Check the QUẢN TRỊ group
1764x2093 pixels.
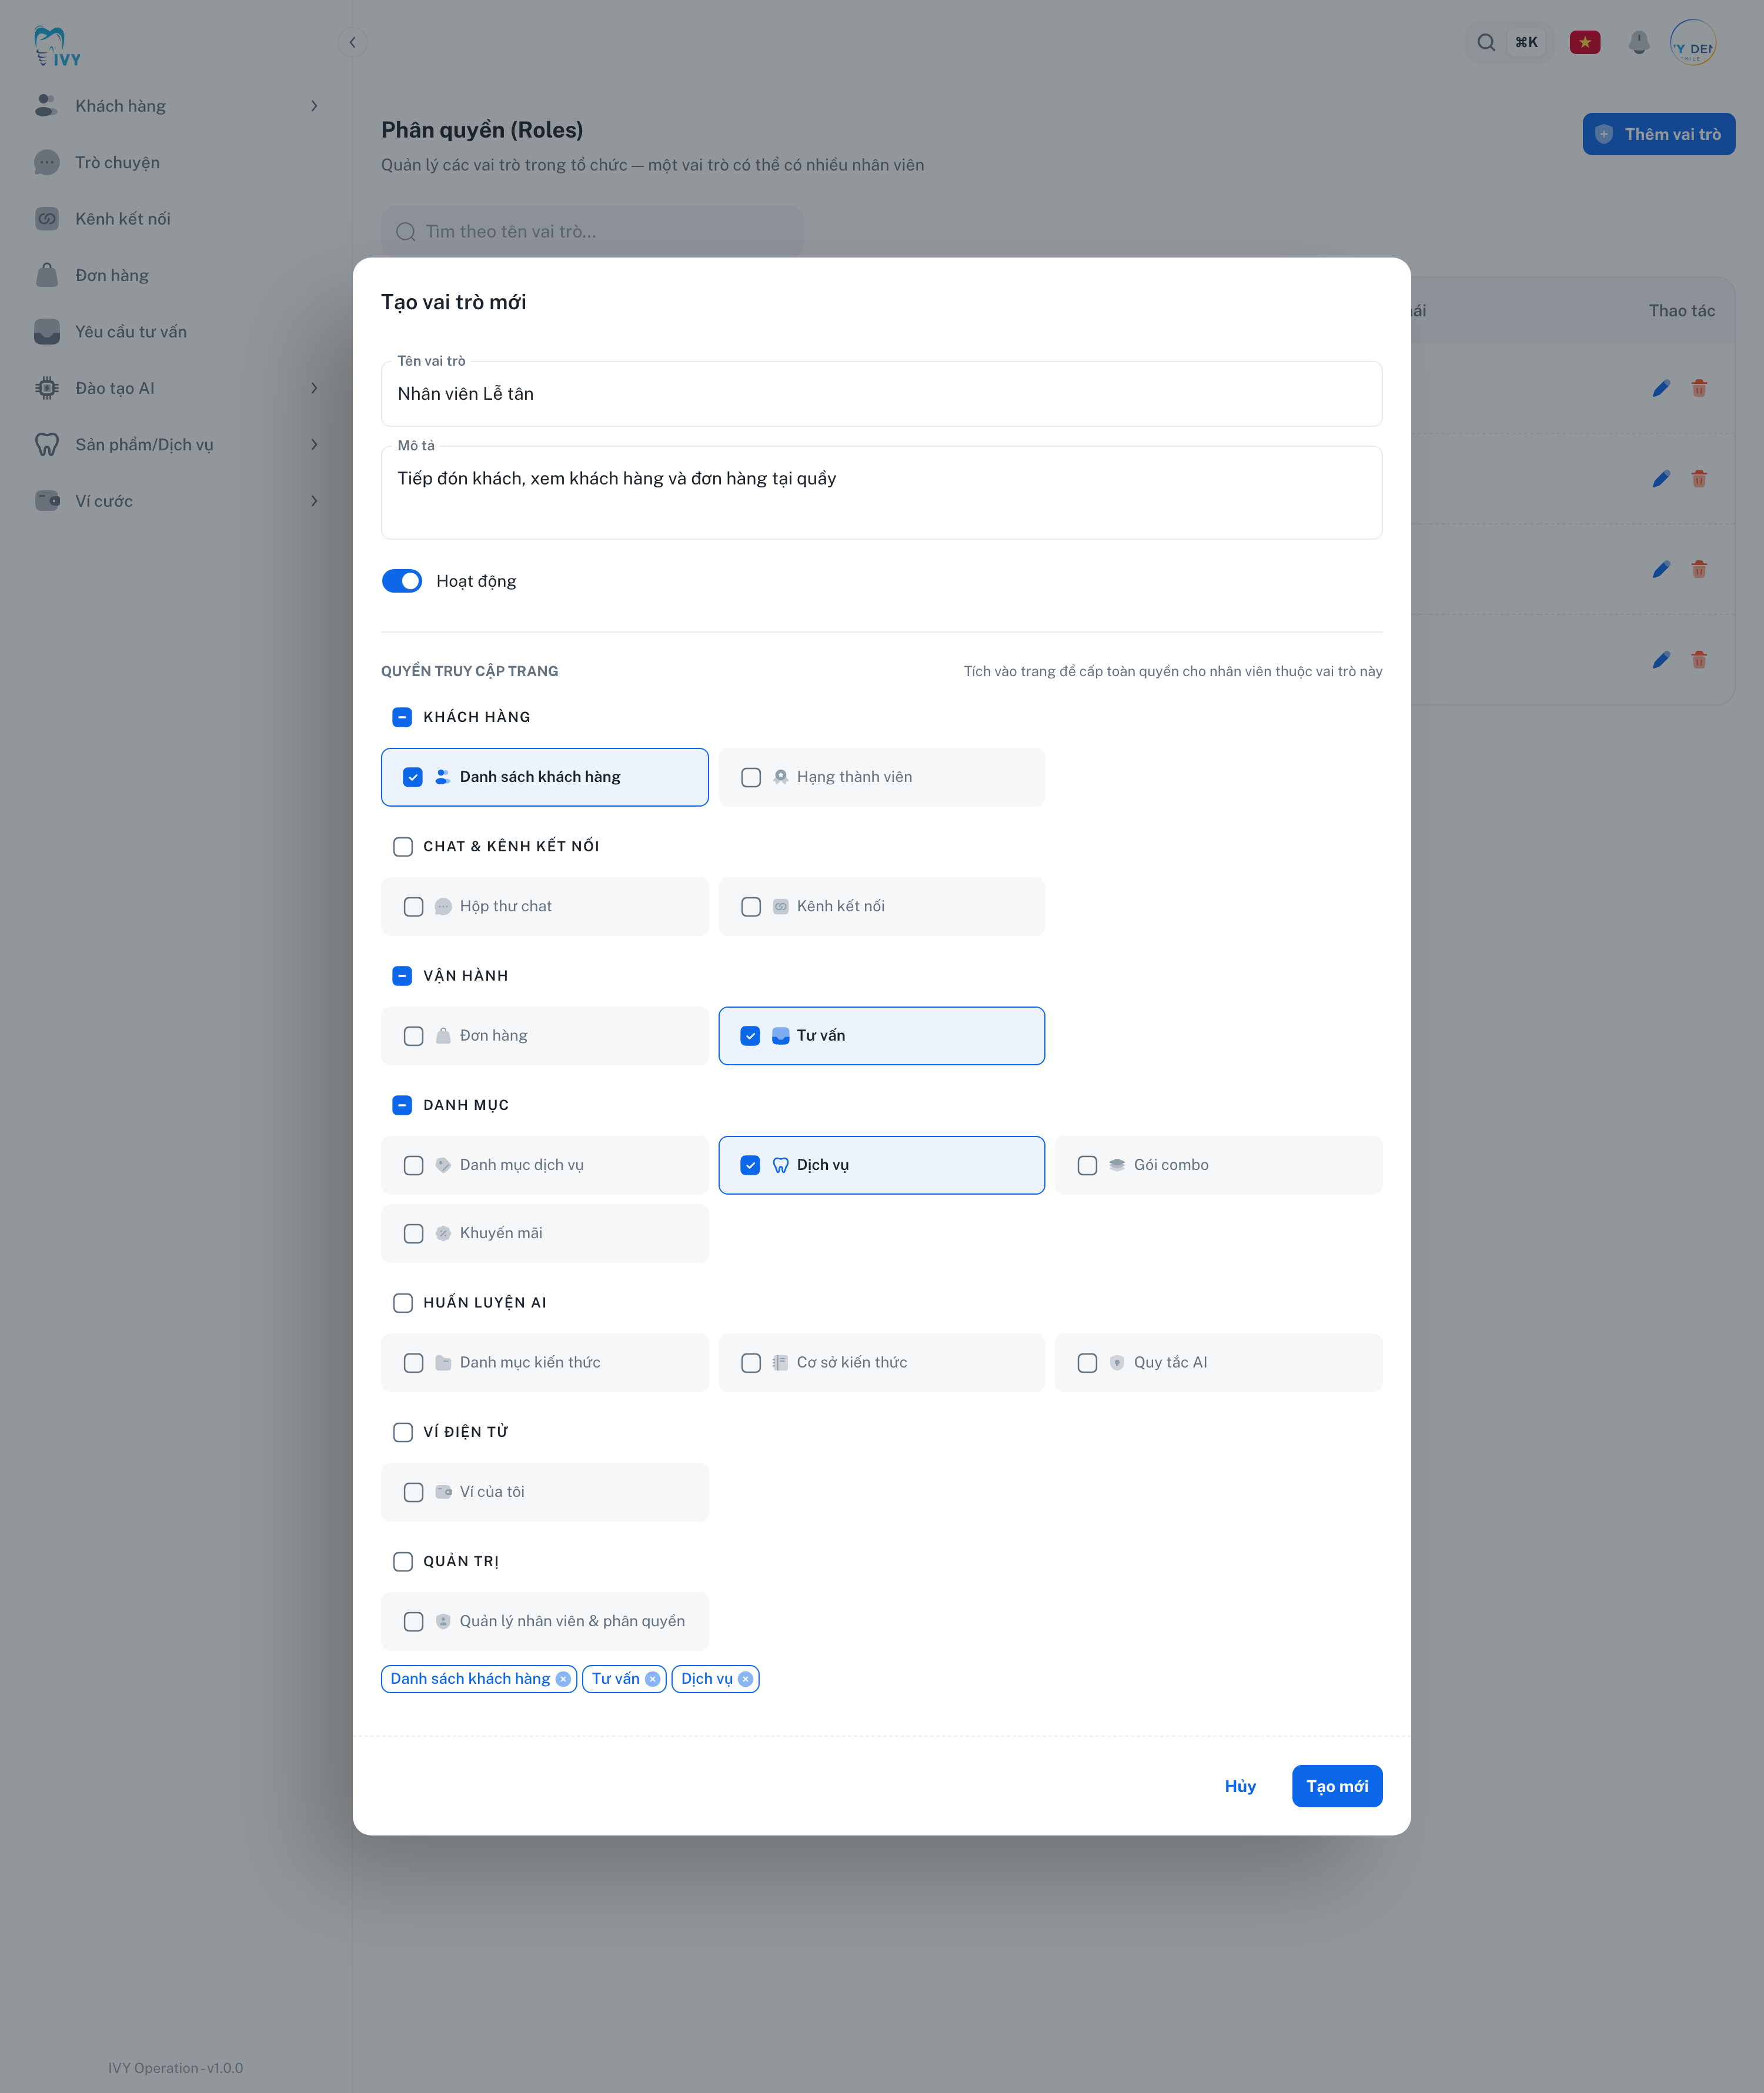click(402, 1561)
